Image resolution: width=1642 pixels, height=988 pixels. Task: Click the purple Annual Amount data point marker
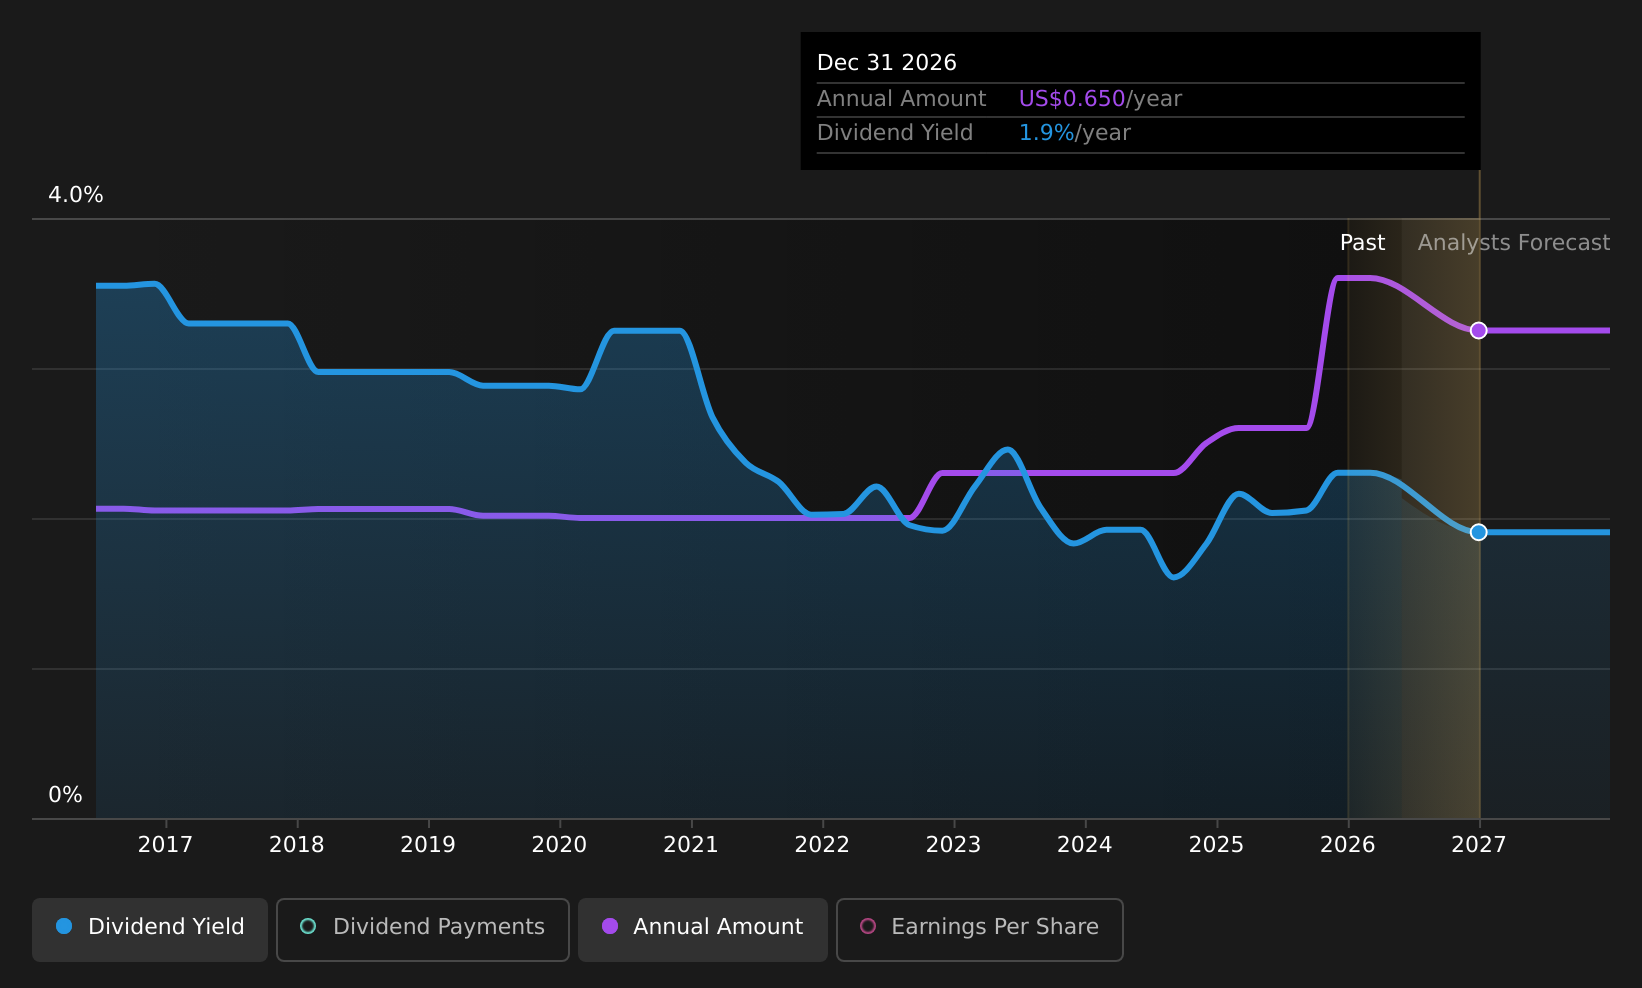[x=1478, y=330]
